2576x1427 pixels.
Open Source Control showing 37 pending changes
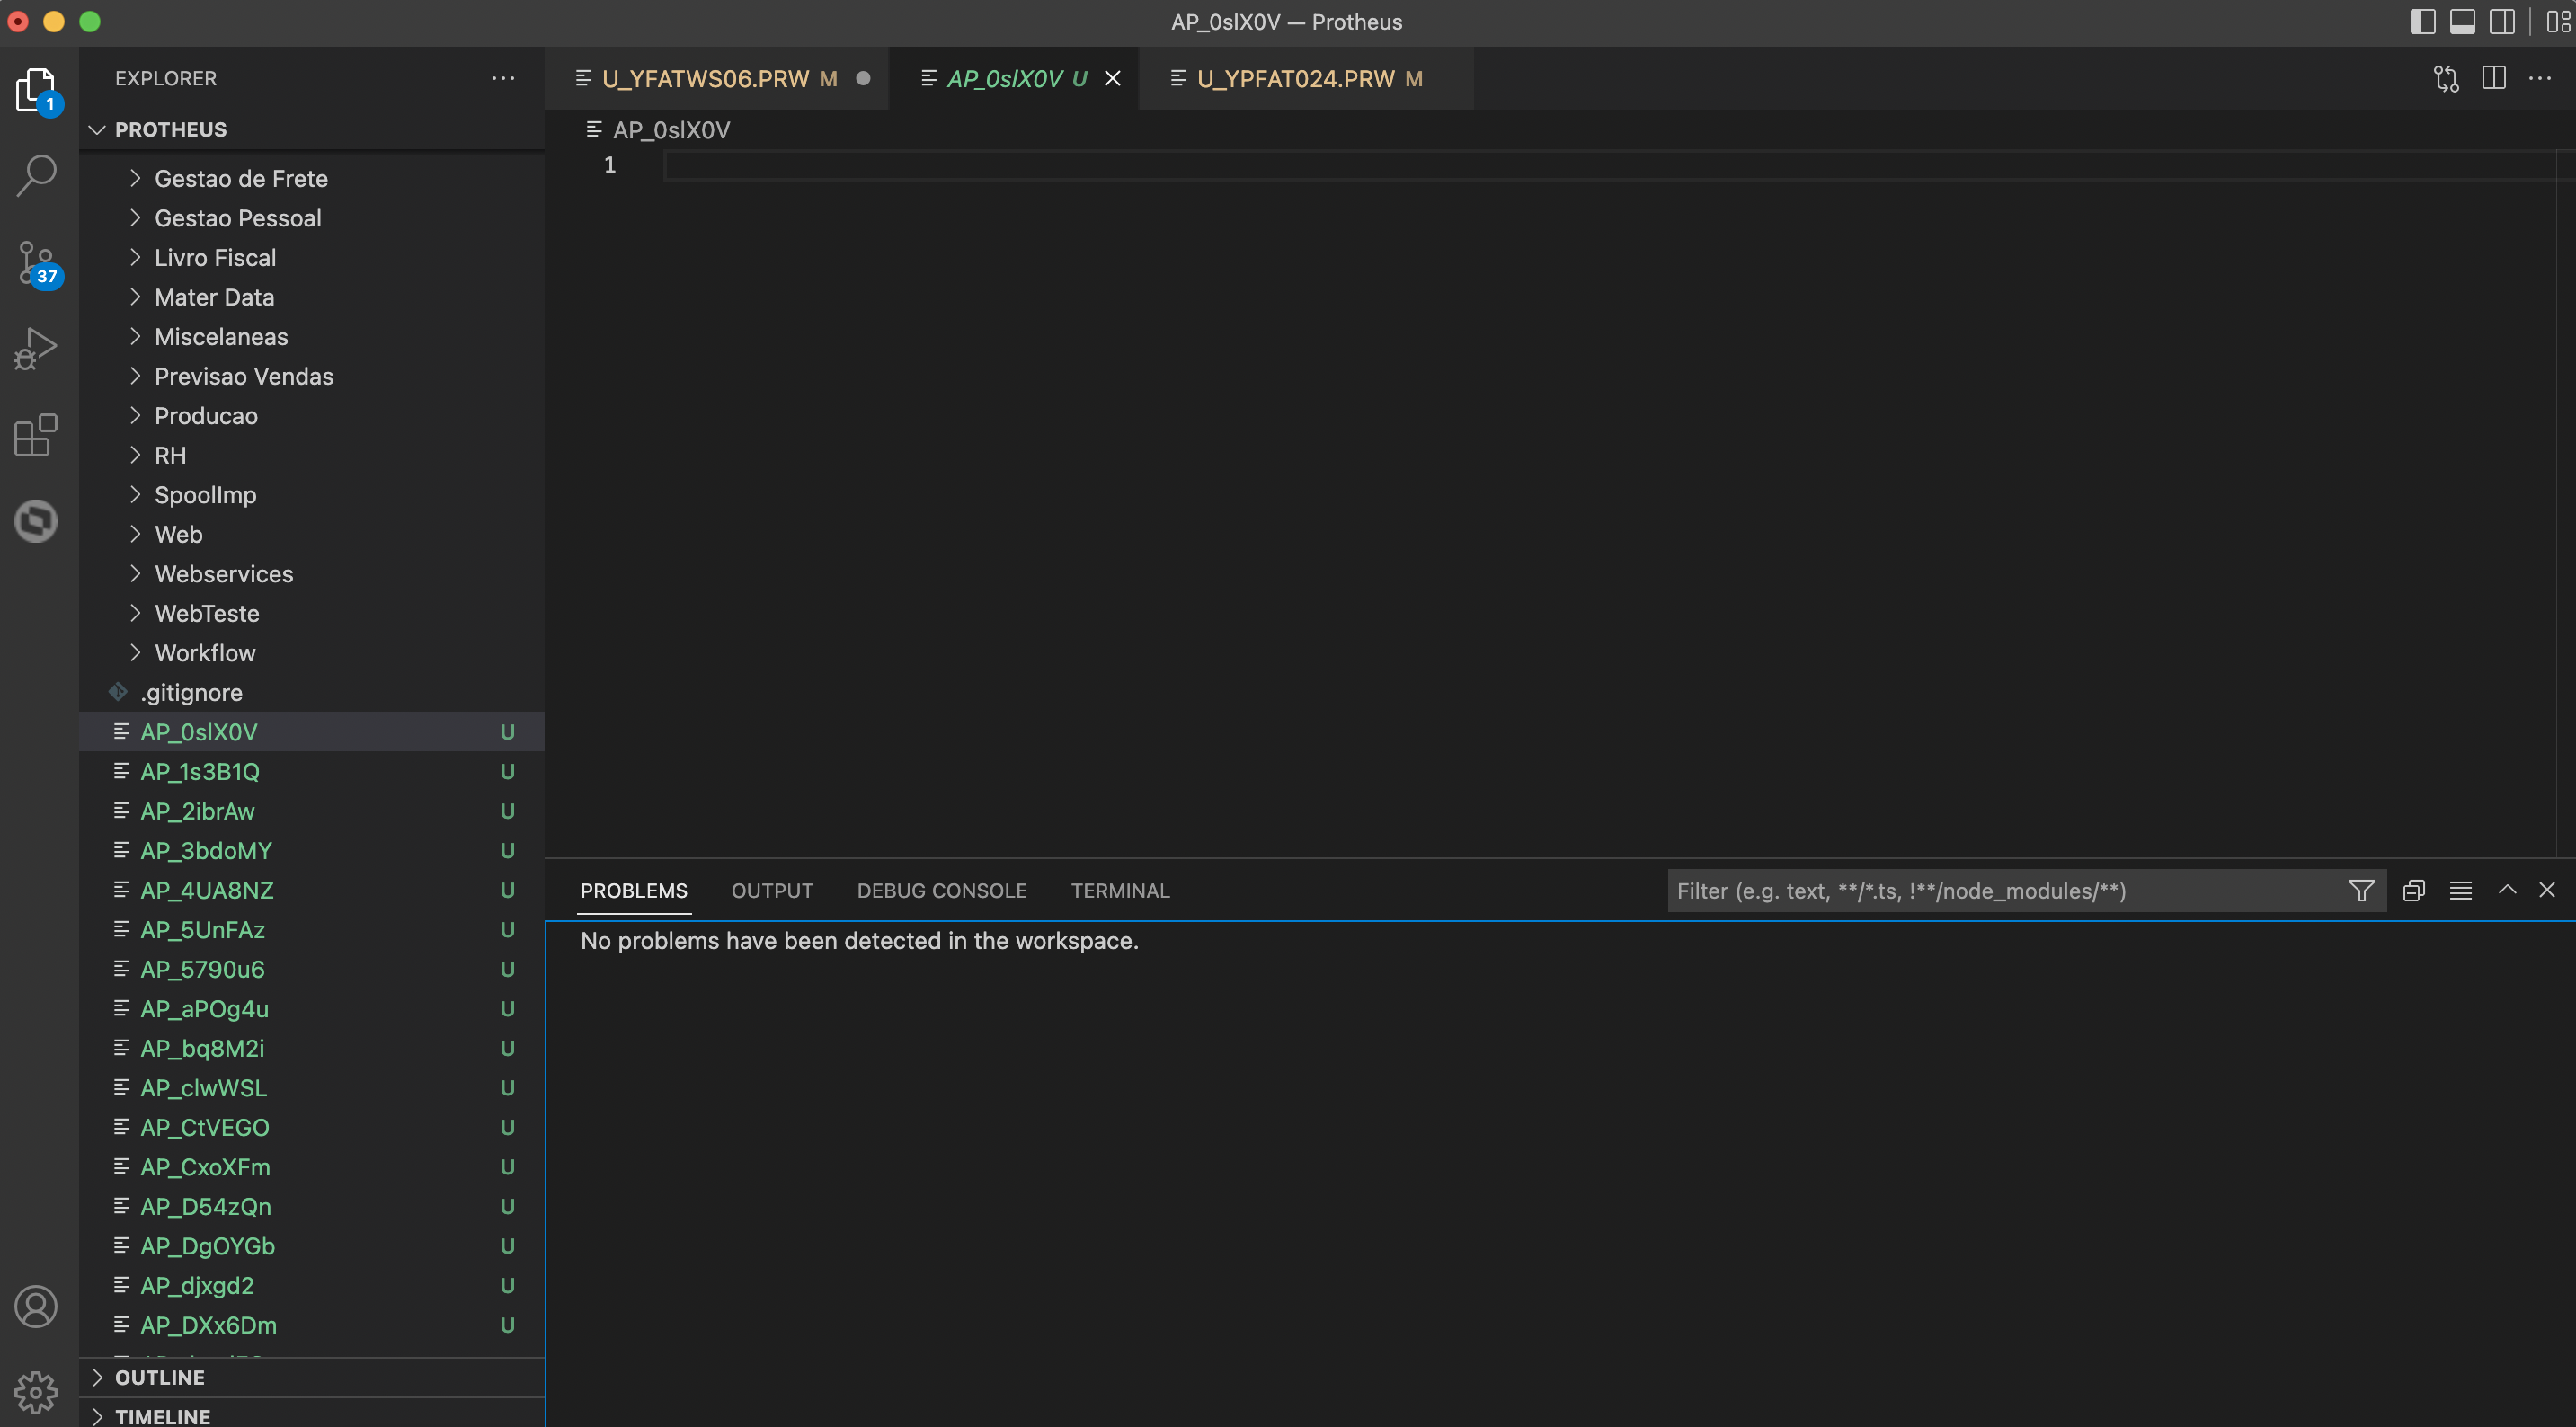pos(36,261)
